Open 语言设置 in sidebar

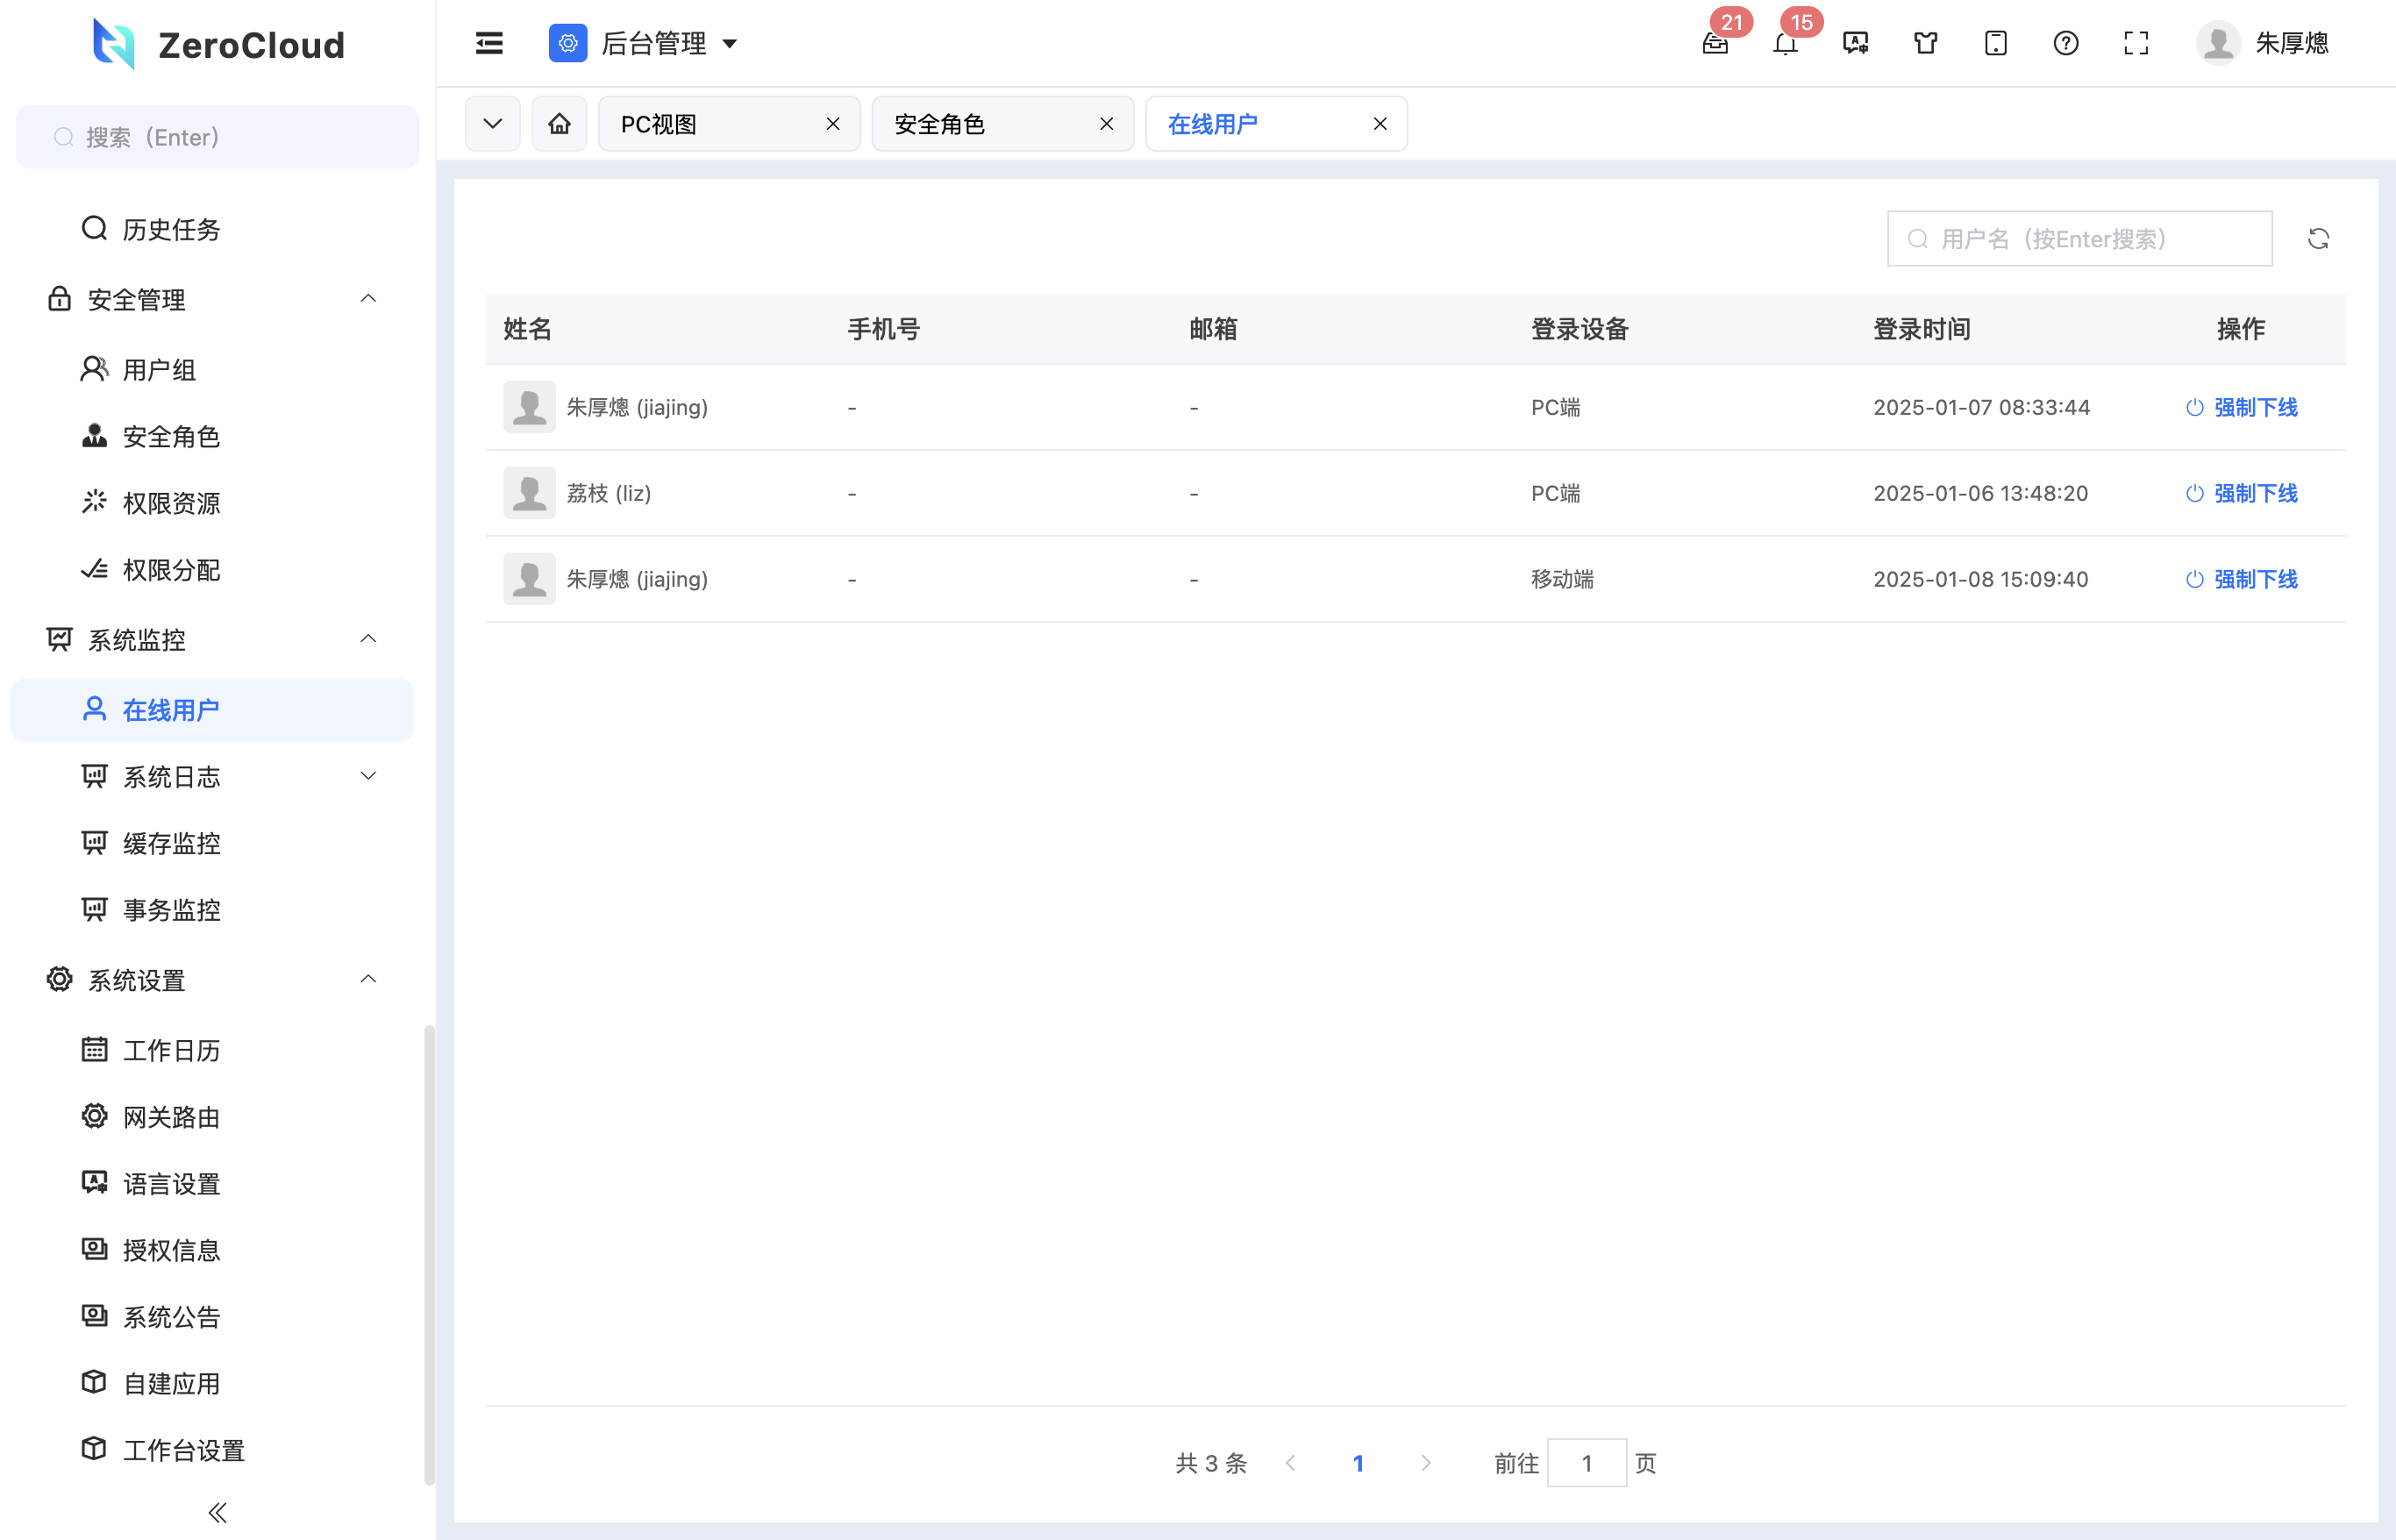point(212,1184)
